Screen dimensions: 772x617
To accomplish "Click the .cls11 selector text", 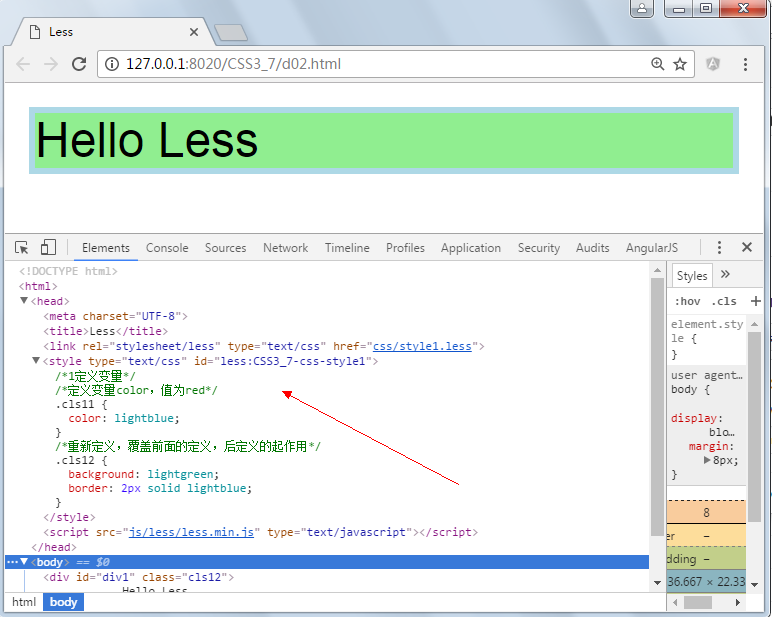I will tap(75, 404).
